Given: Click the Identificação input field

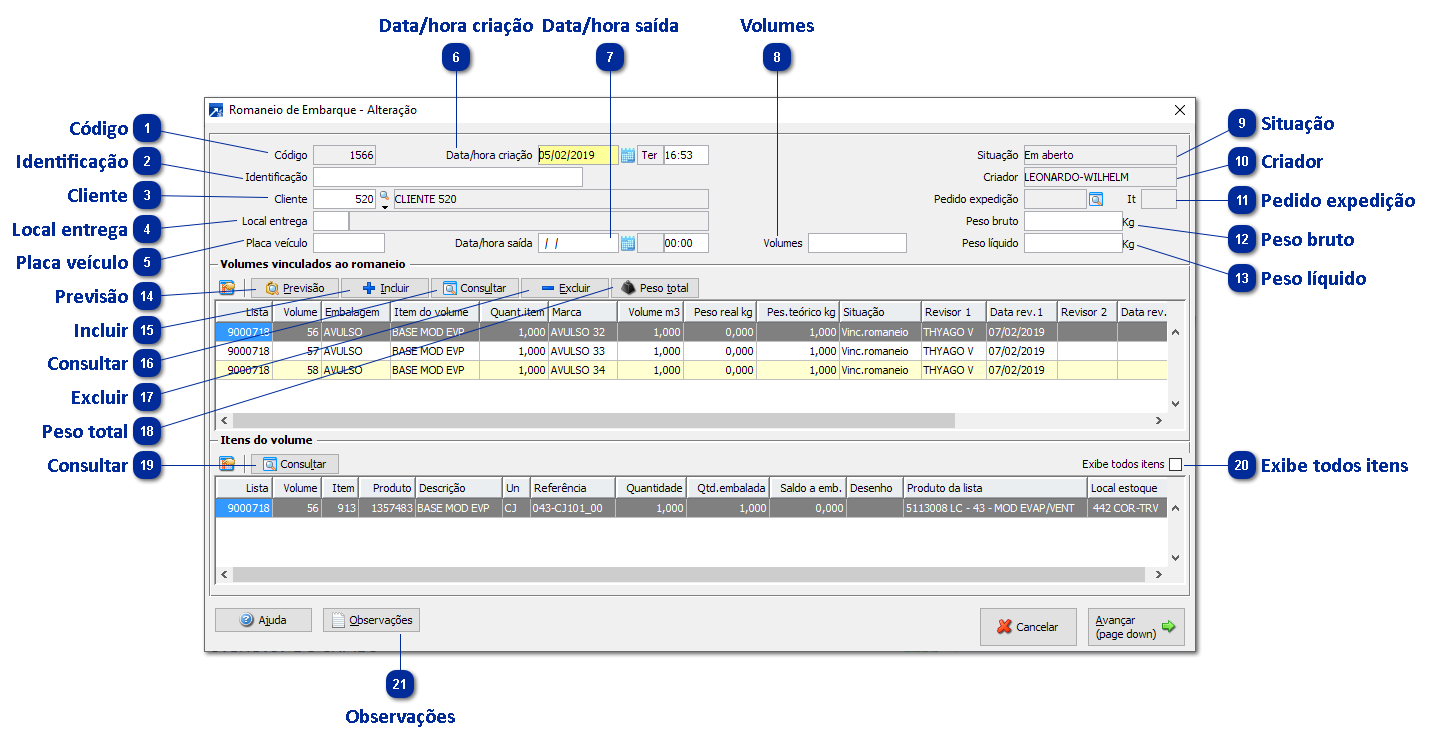Looking at the screenshot, I should [x=447, y=177].
